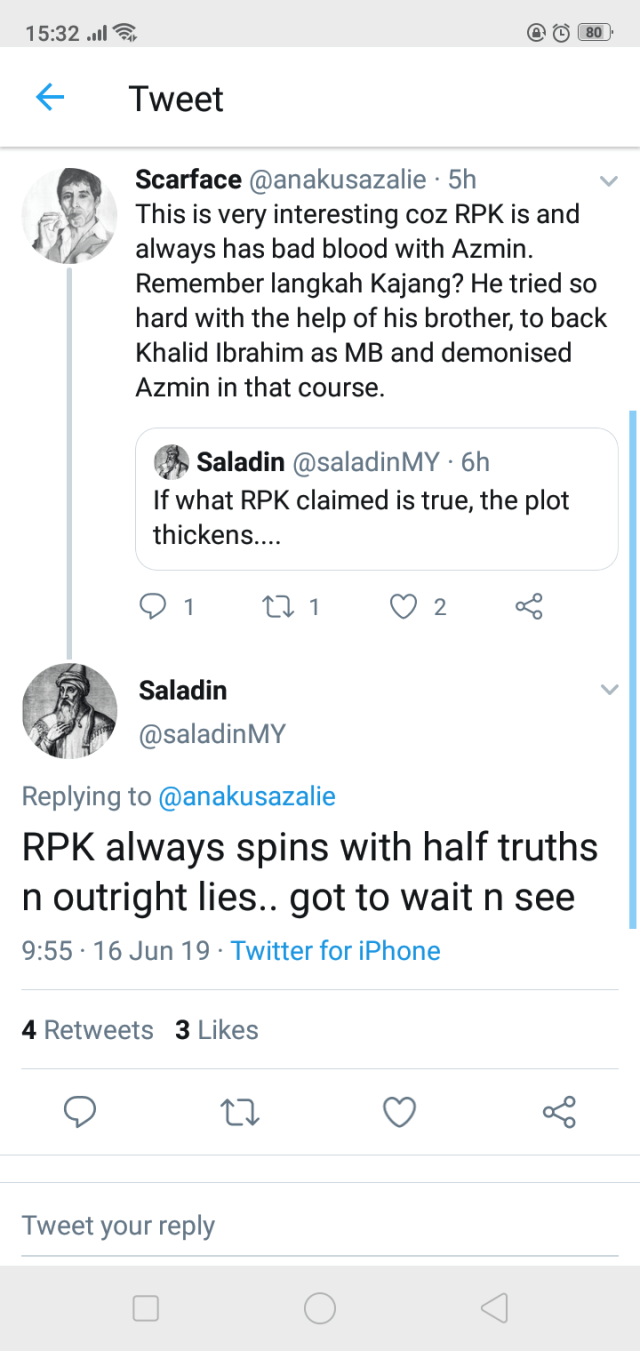Open the quoted Saladin tweet card
The height and width of the screenshot is (1351, 640).
(376, 498)
